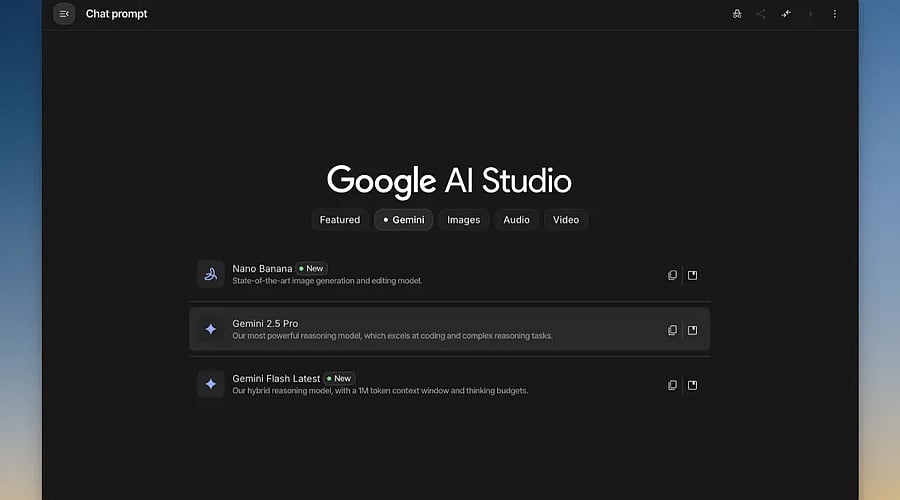Pick the Gemini Flash Latest model title

tap(276, 379)
